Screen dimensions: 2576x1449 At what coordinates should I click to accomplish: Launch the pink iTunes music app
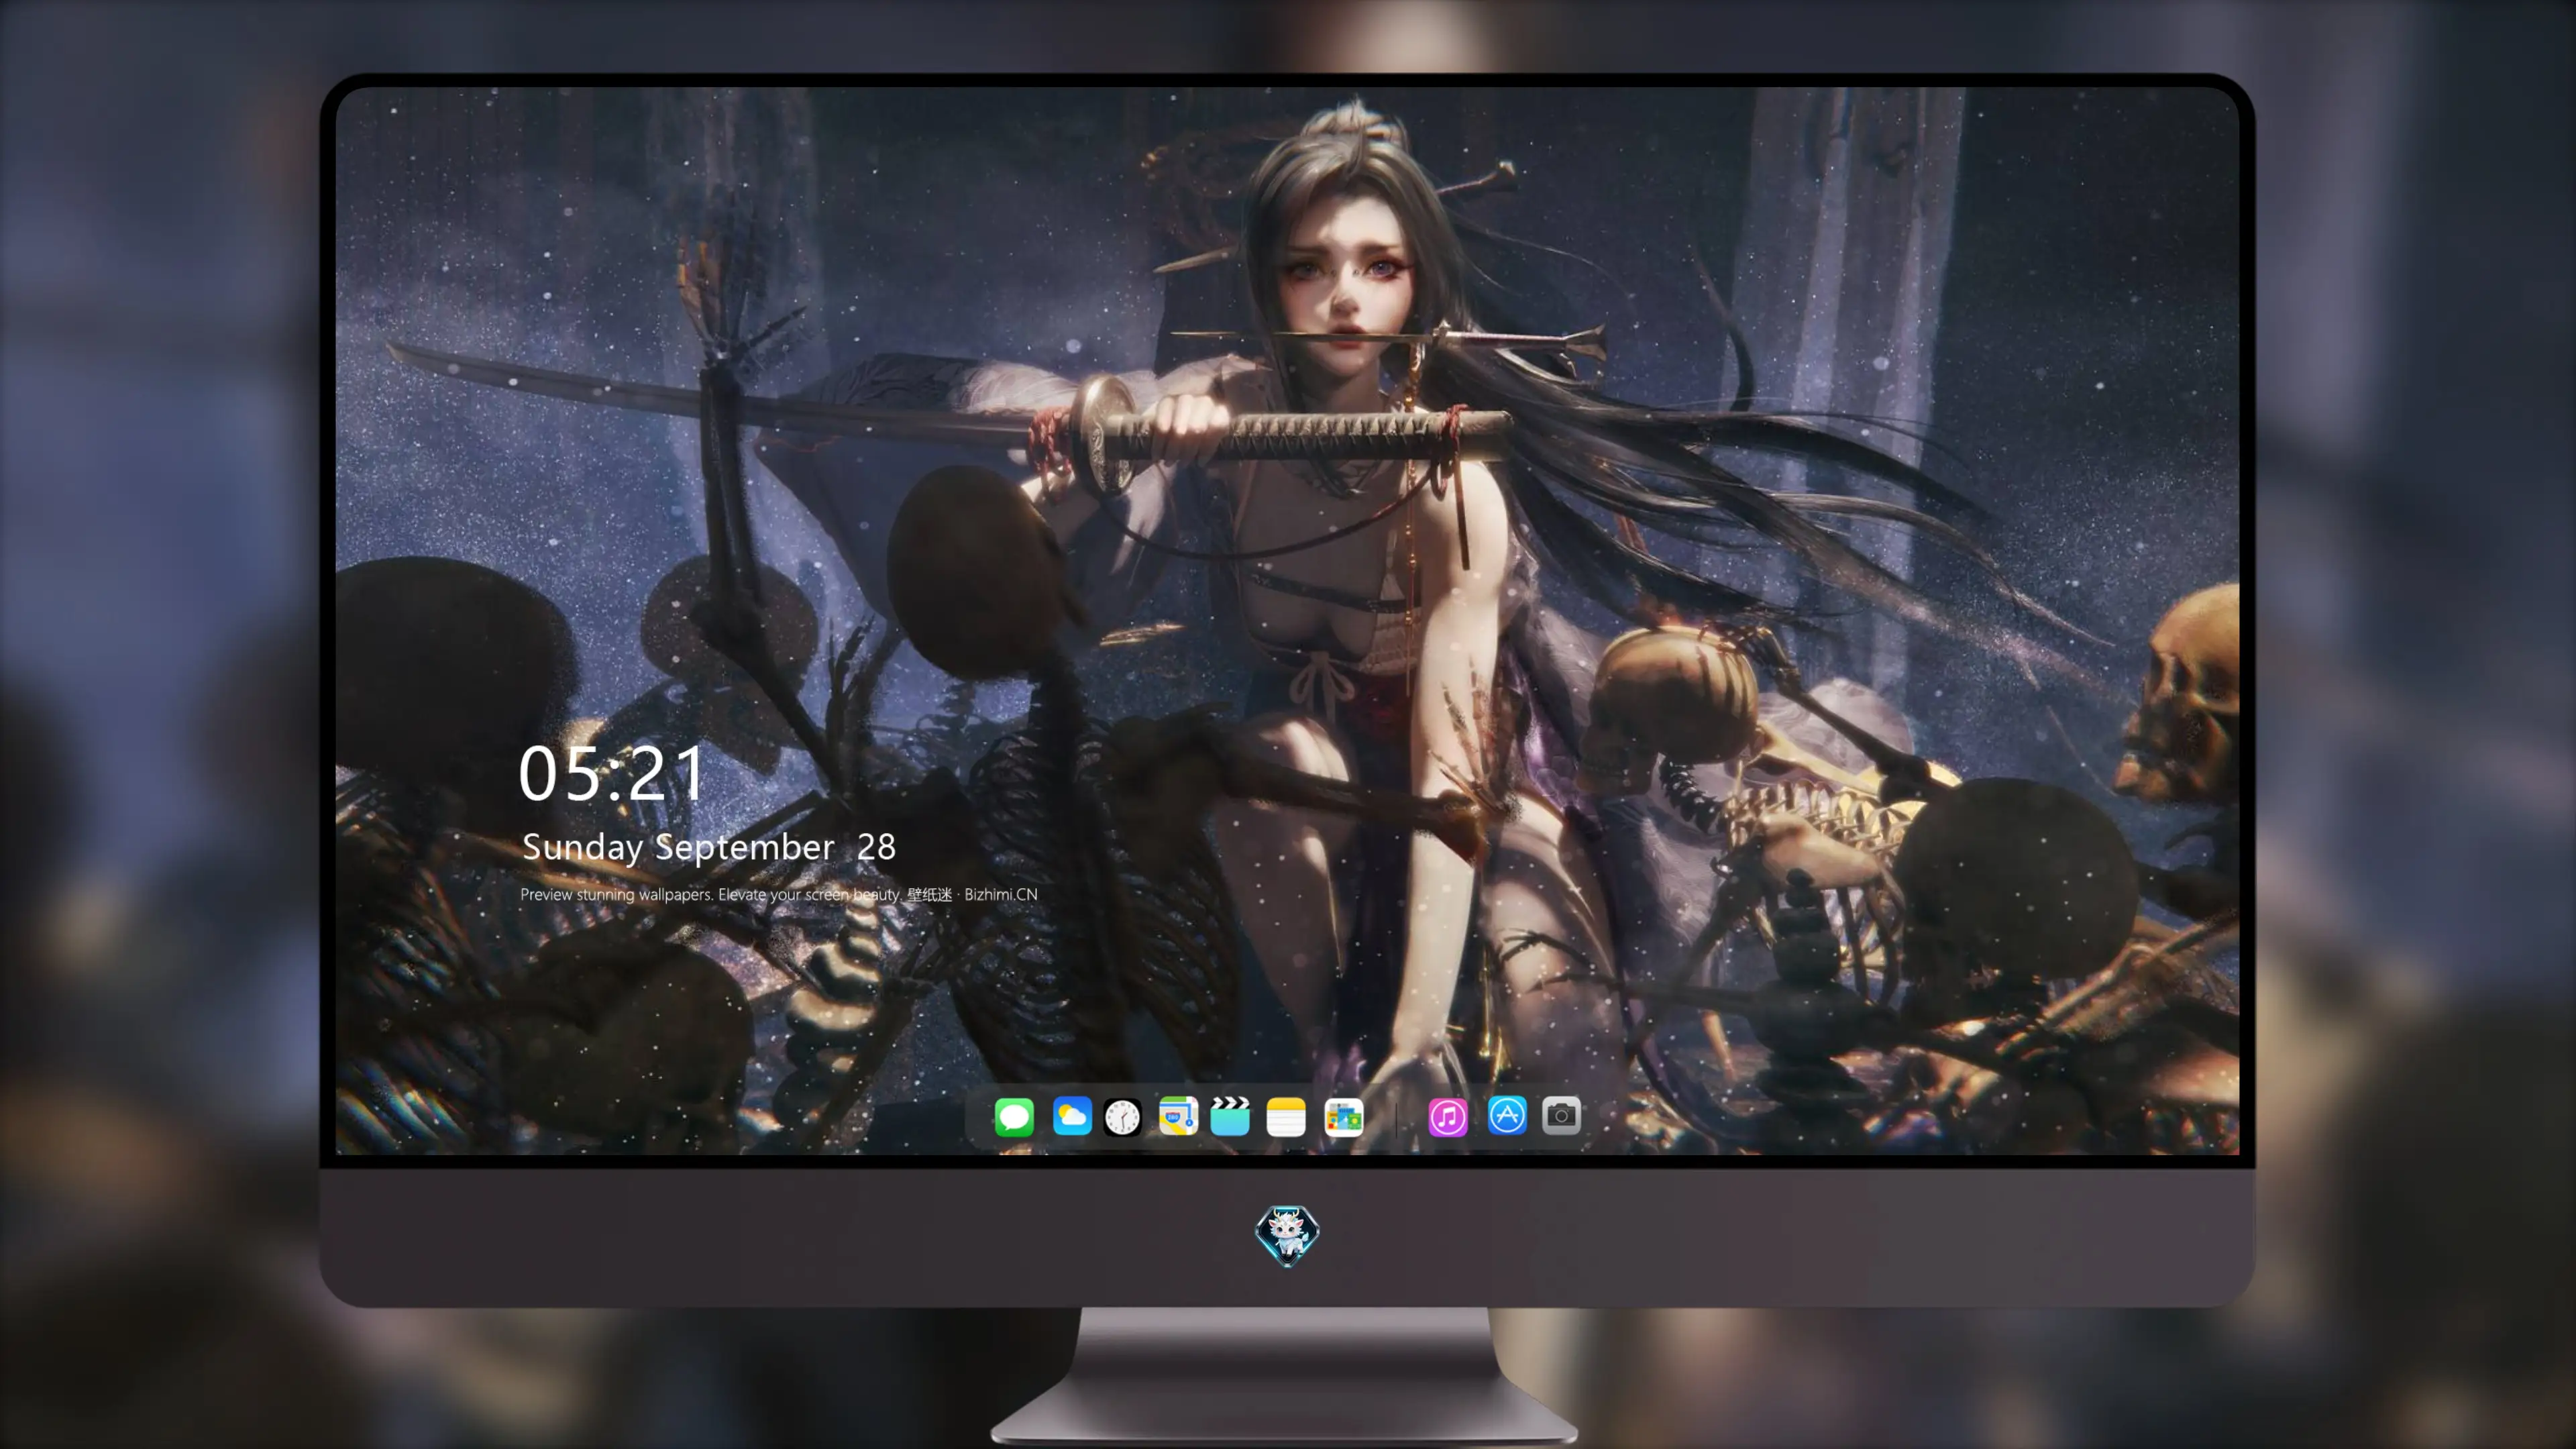tap(1448, 1116)
